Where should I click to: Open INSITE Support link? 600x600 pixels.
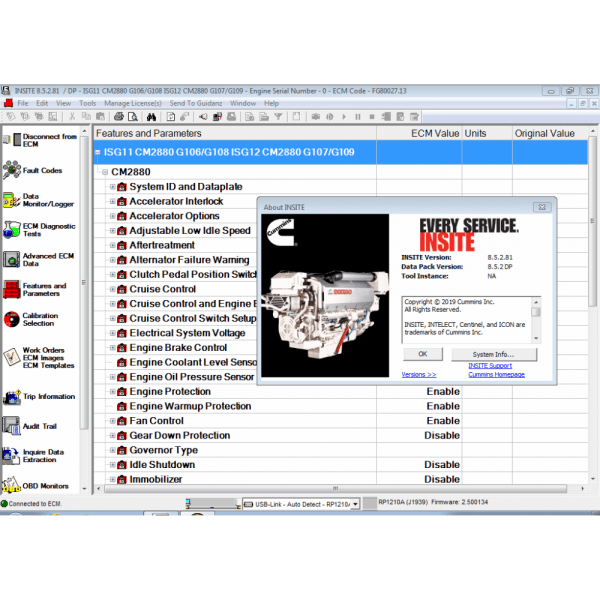point(490,366)
